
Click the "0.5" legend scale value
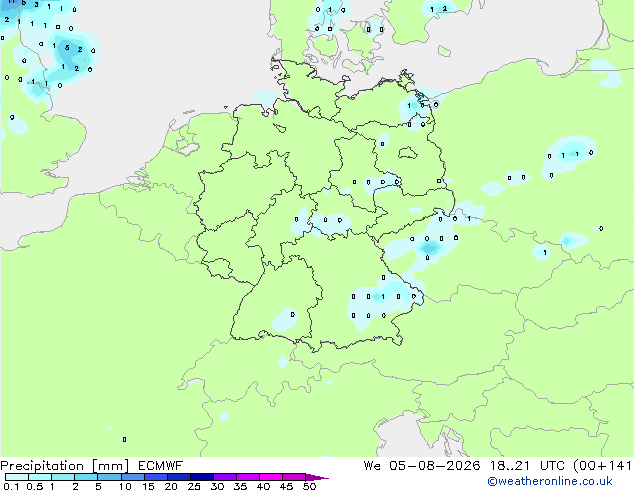(35, 486)
